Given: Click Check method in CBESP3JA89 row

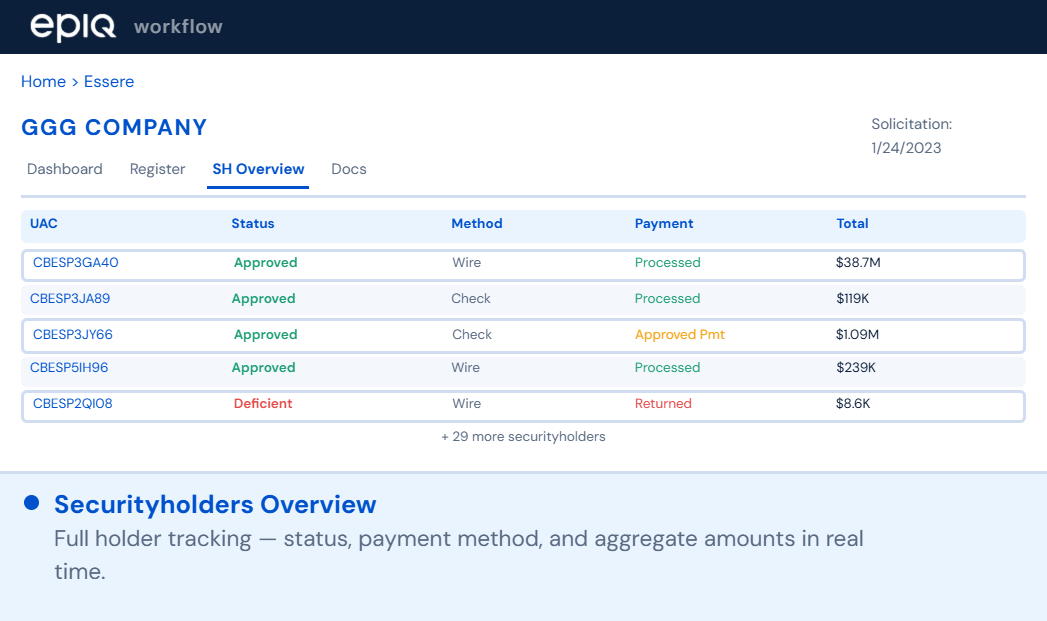Looking at the screenshot, I should pos(471,298).
